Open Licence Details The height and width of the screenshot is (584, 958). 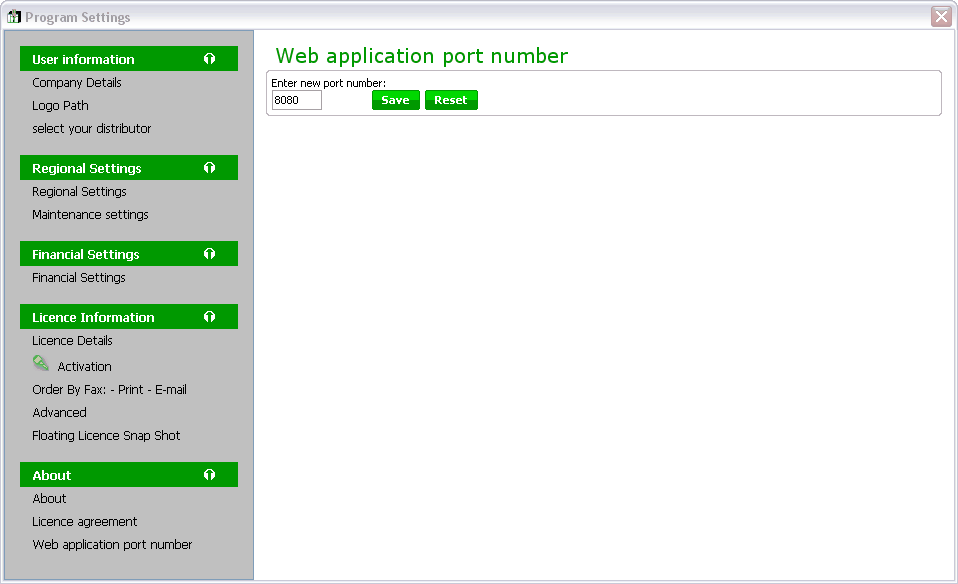pos(73,341)
